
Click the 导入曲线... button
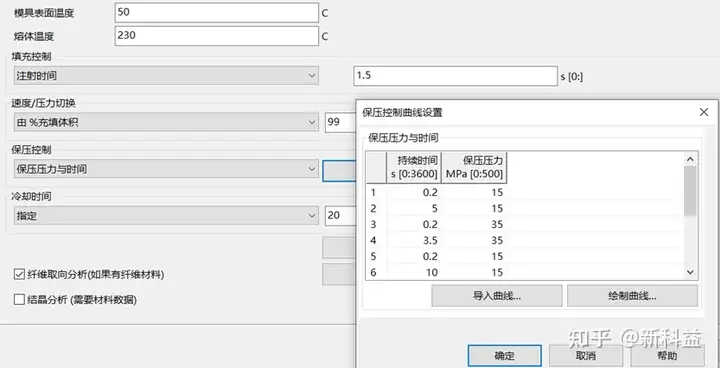(497, 296)
